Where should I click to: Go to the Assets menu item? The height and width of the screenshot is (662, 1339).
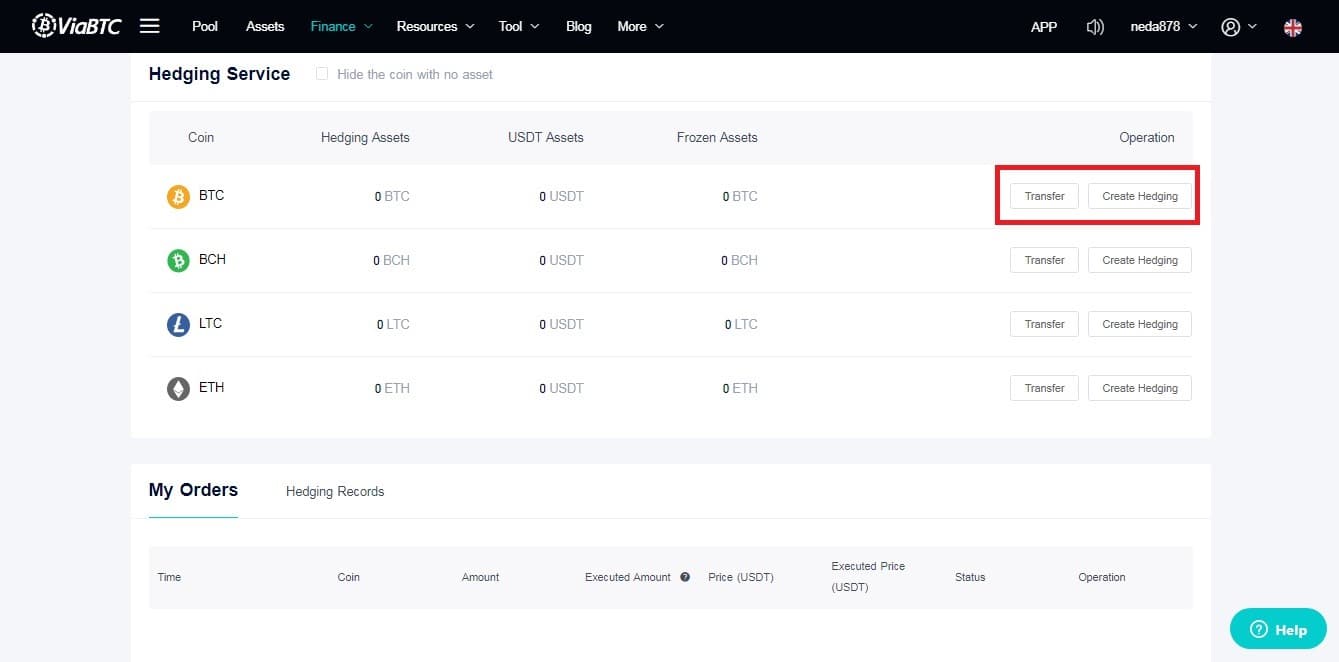265,26
